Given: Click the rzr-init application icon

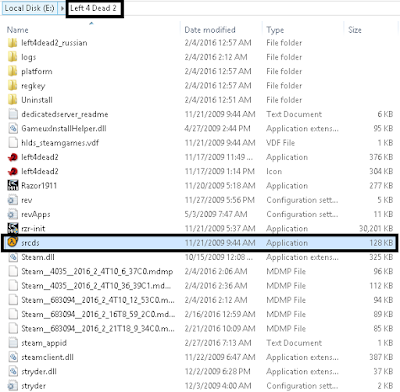Looking at the screenshot, I should tap(13, 229).
